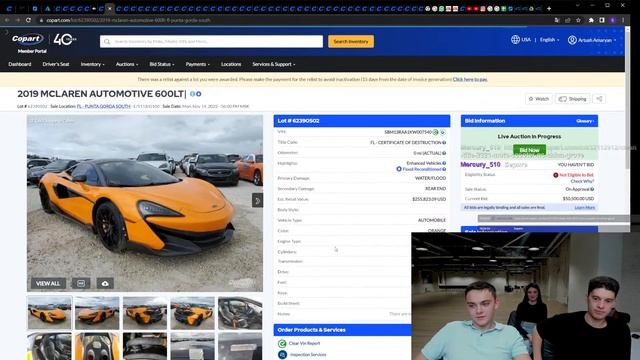Click the 'Click here to pay' link
640x360 pixels.
[x=470, y=79]
